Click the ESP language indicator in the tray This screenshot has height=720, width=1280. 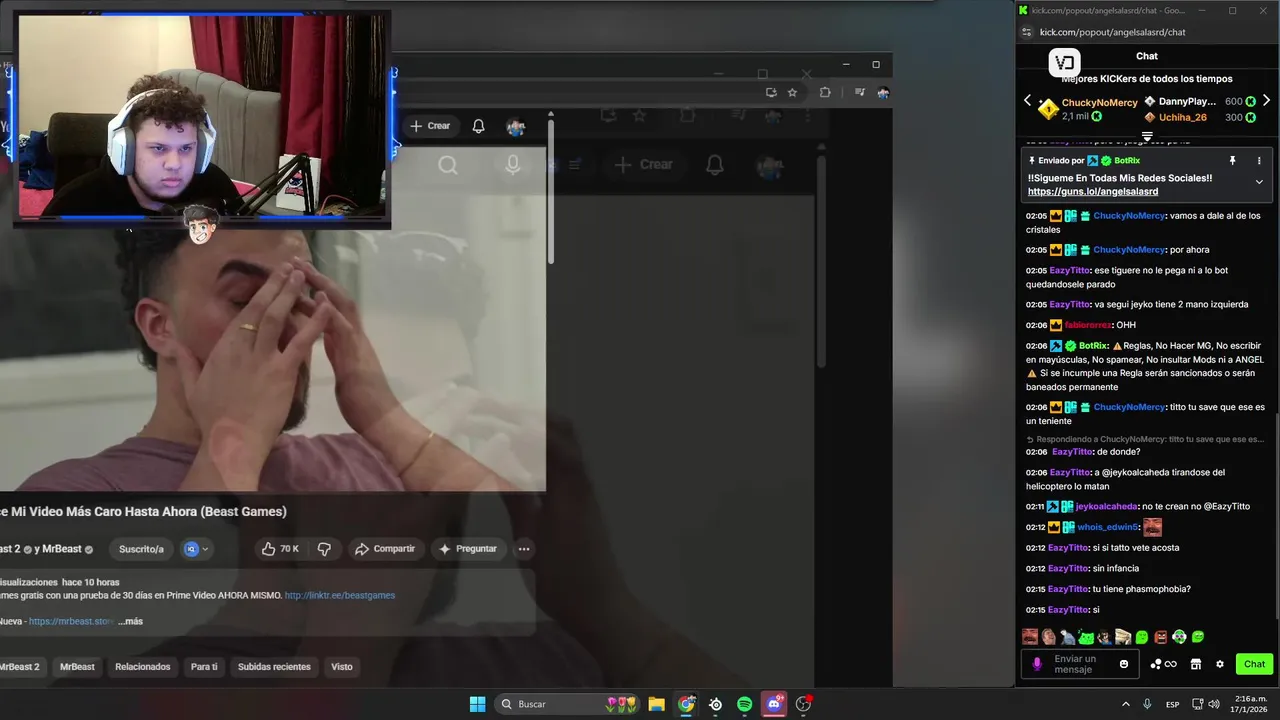coord(1172,704)
